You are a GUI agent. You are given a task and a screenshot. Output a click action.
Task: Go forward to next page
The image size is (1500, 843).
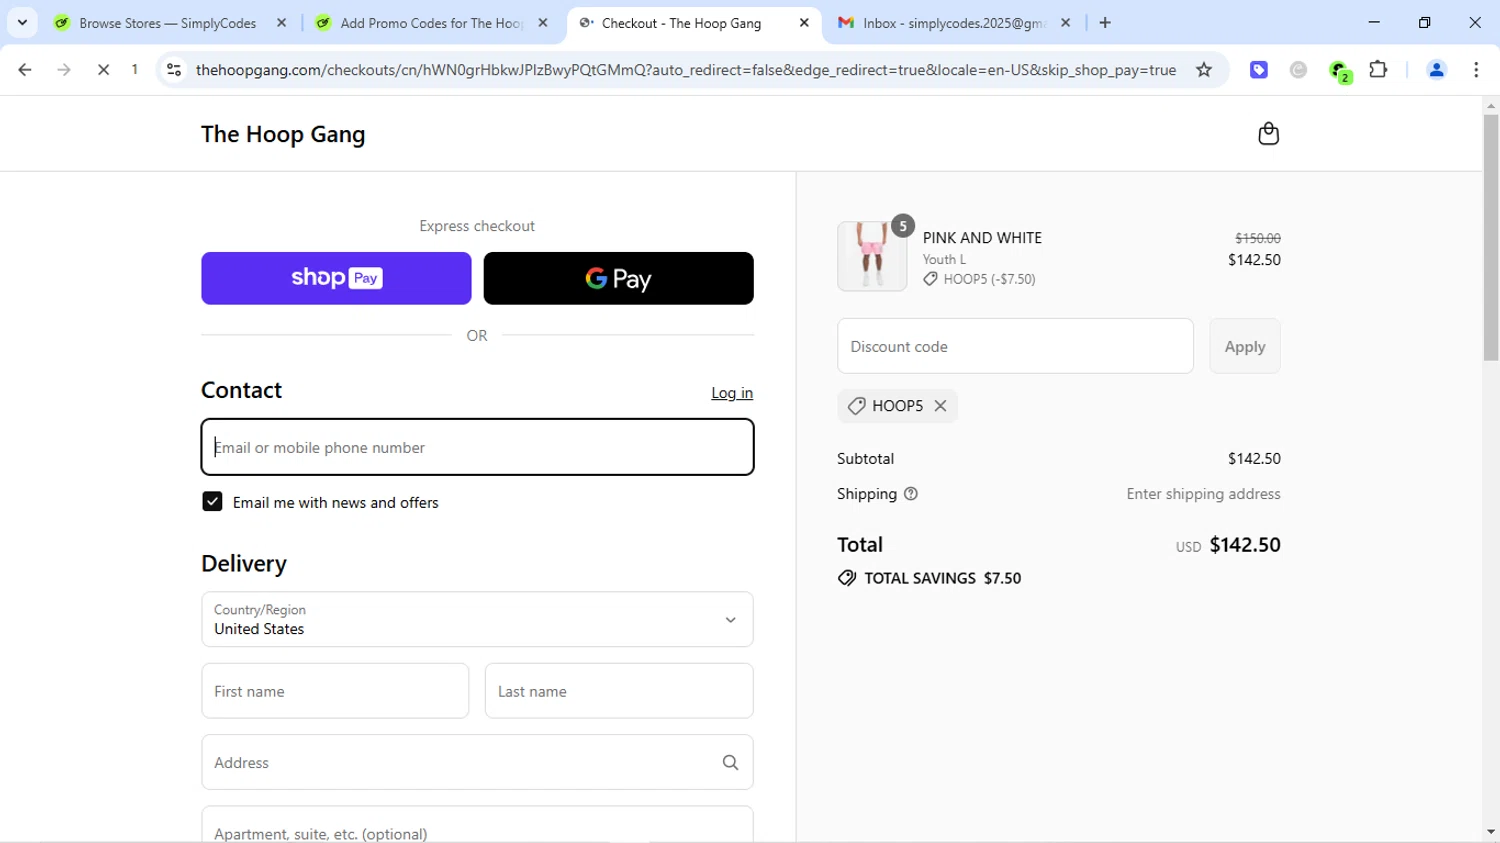tap(64, 70)
